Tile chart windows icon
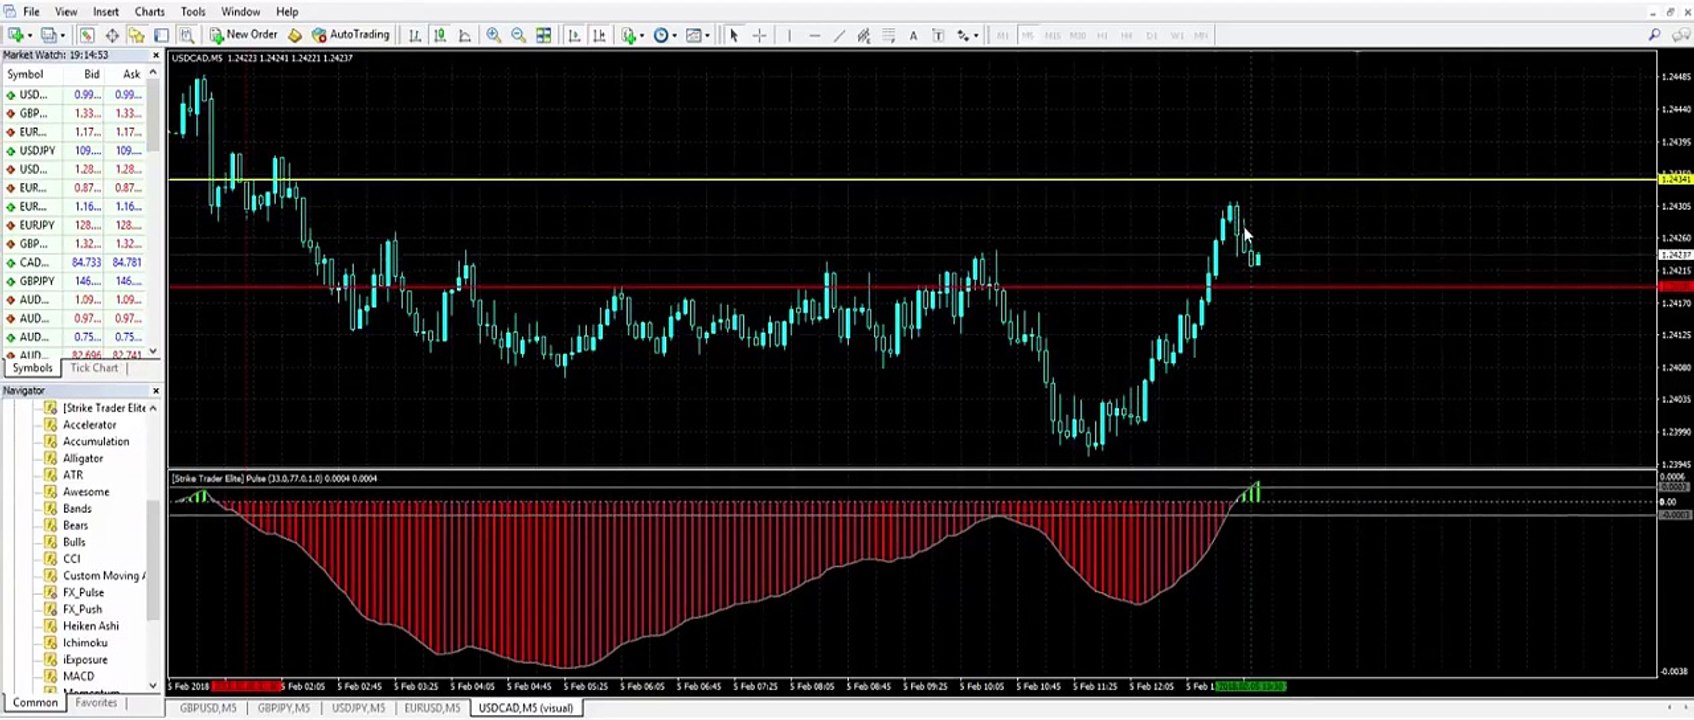1694x720 pixels. (x=543, y=35)
